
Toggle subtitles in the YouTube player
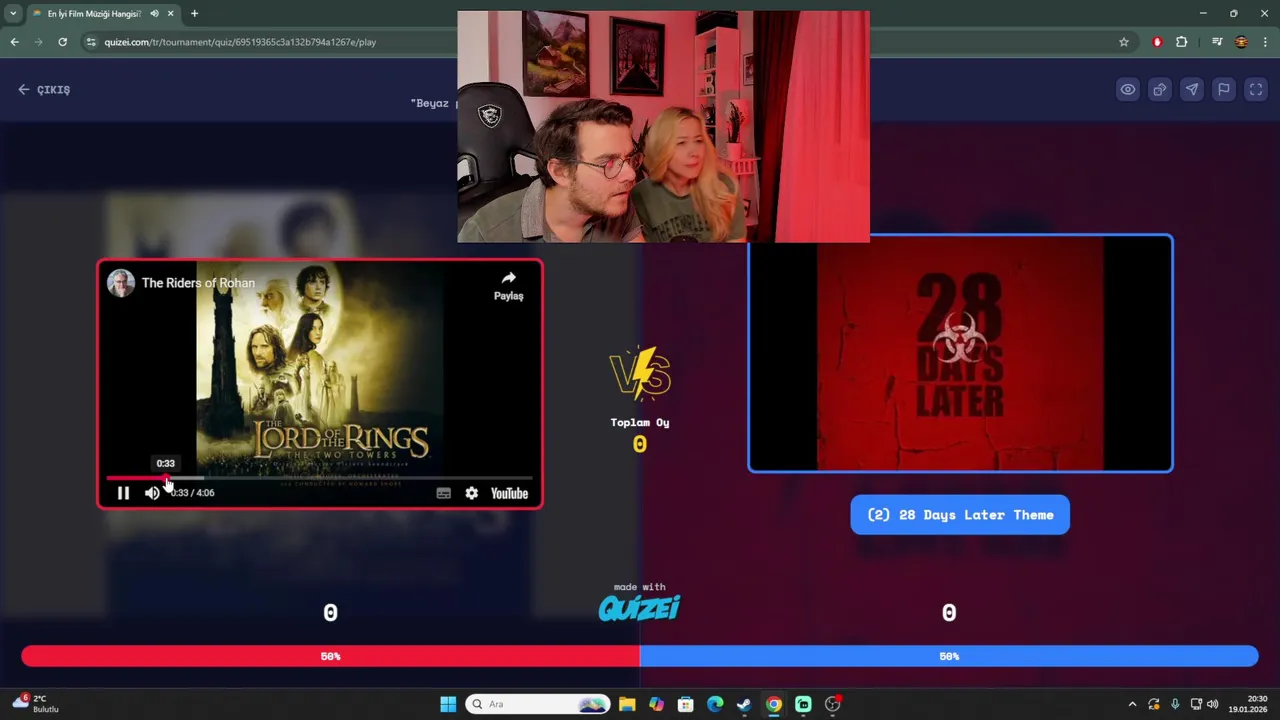click(x=443, y=493)
